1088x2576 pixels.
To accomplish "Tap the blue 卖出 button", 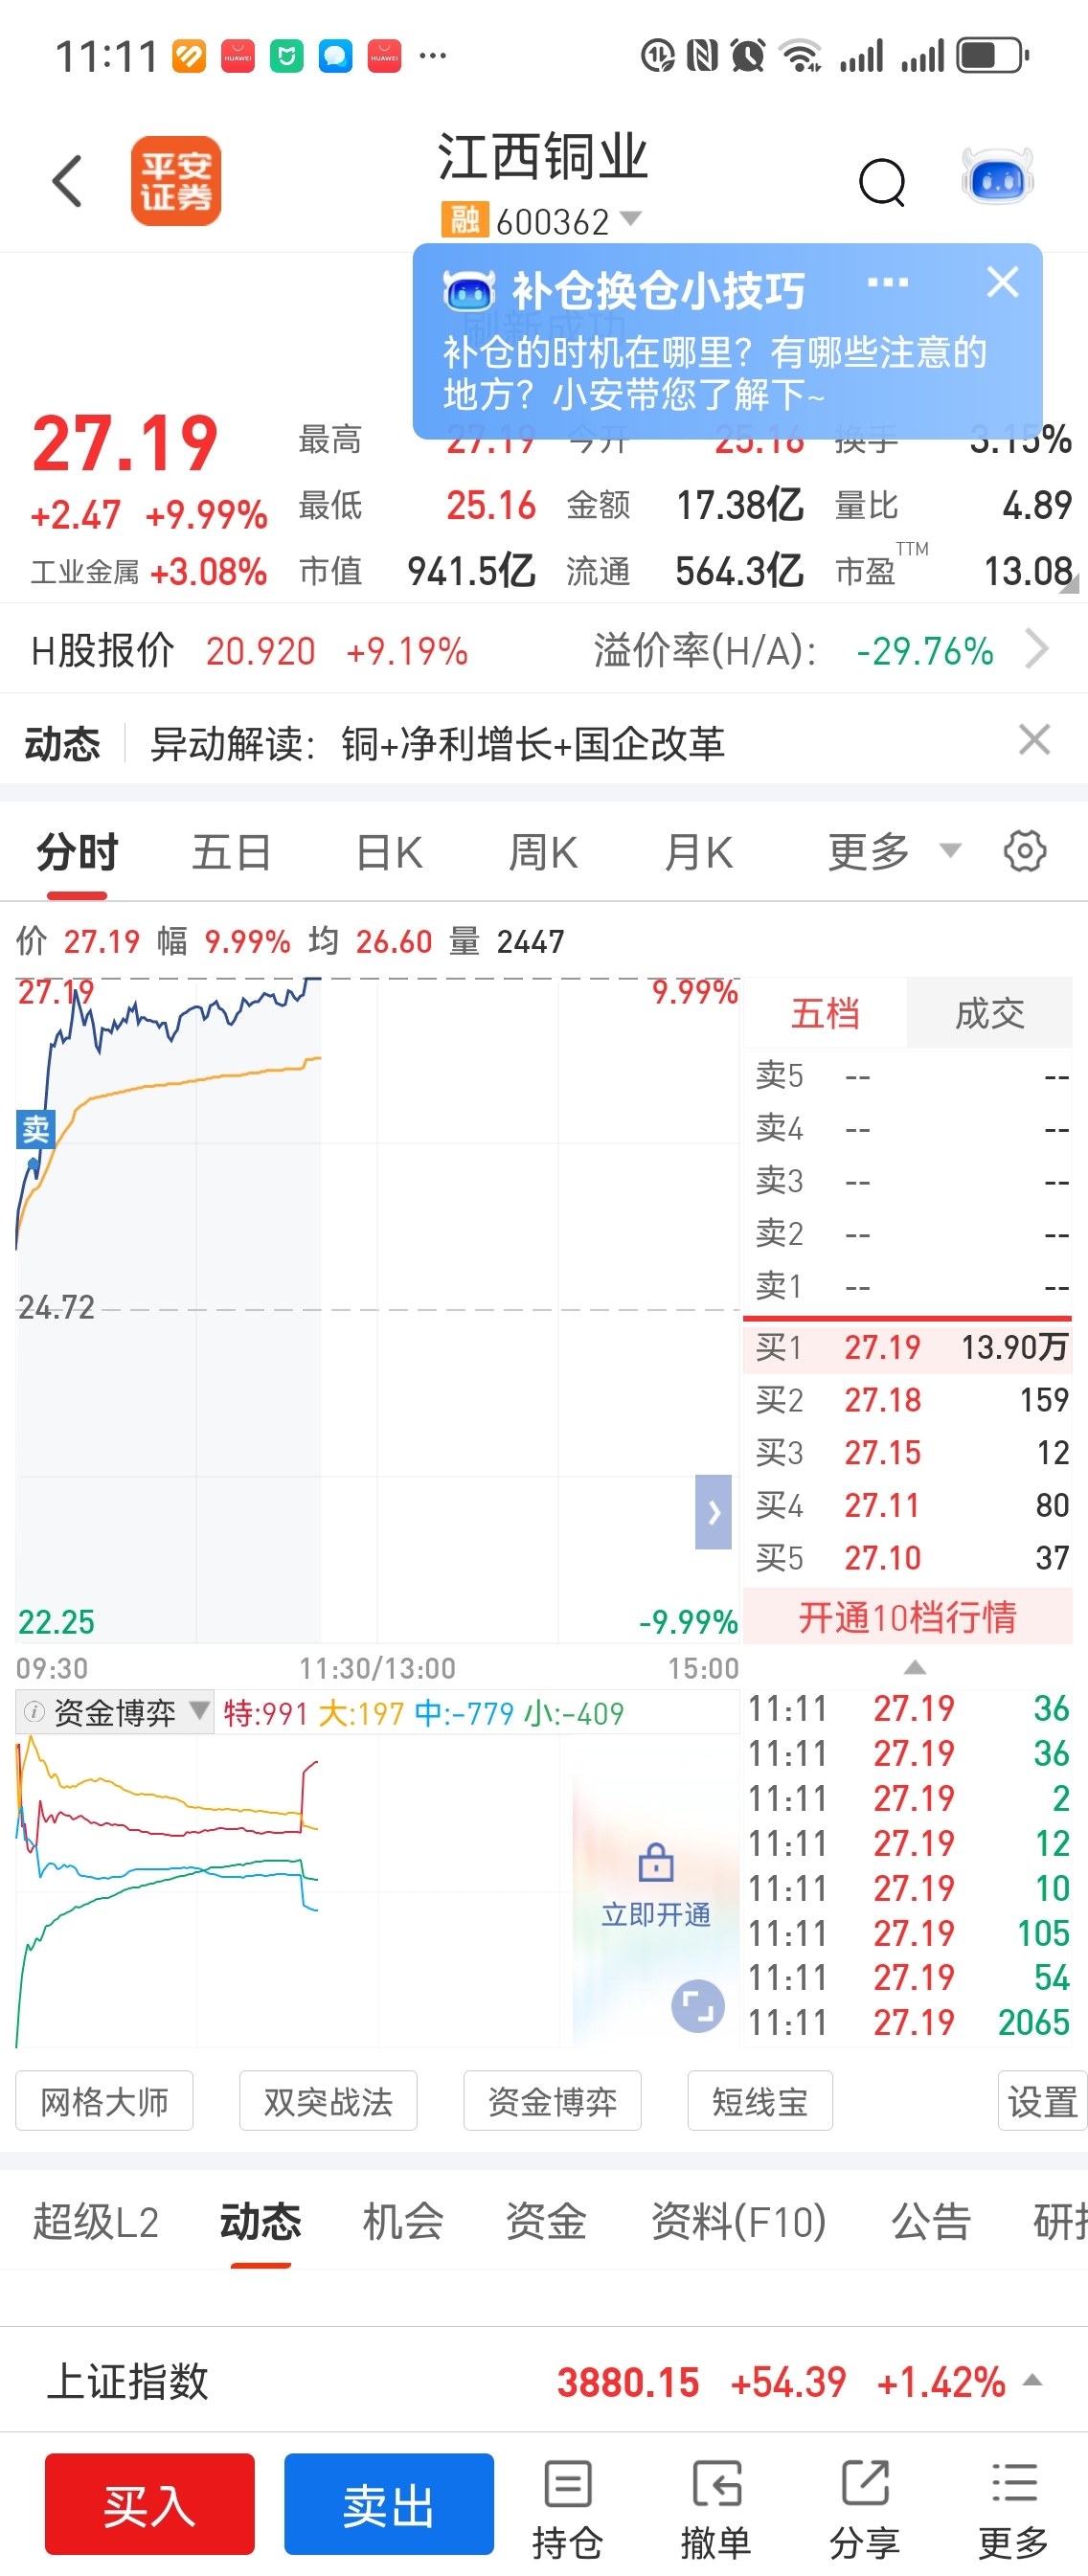I will coord(389,2504).
